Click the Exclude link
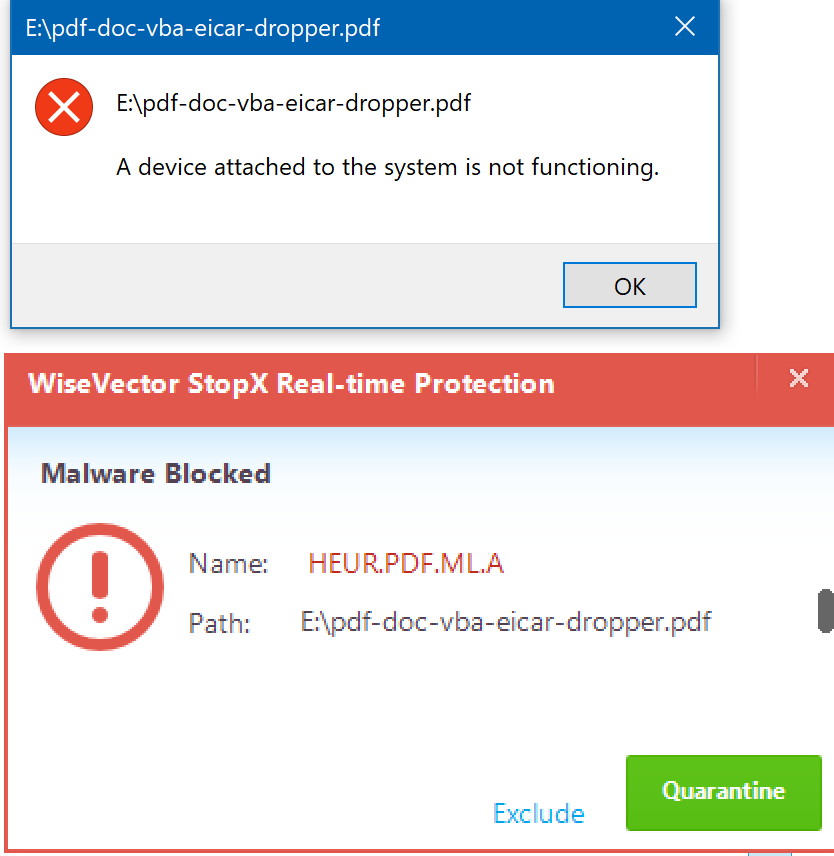Image resolution: width=834 pixels, height=856 pixels. [x=539, y=813]
